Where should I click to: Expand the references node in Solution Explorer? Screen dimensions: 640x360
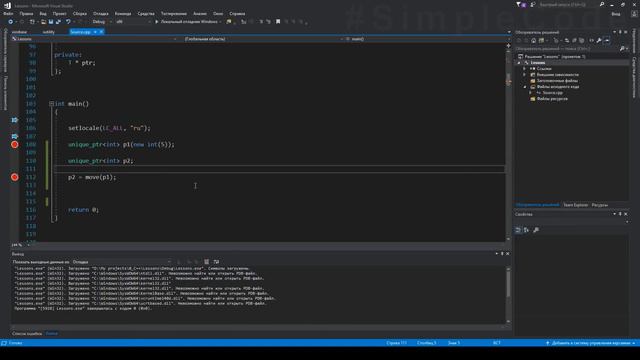525,69
